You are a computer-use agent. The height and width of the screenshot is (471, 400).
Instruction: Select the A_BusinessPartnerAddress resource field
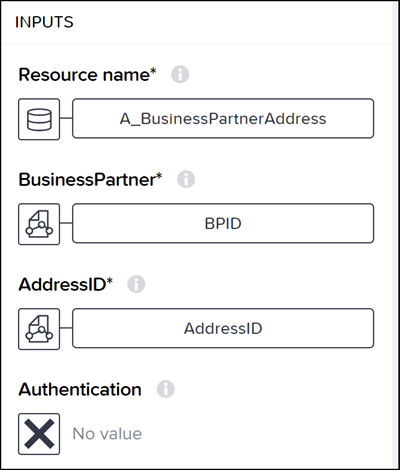223,118
